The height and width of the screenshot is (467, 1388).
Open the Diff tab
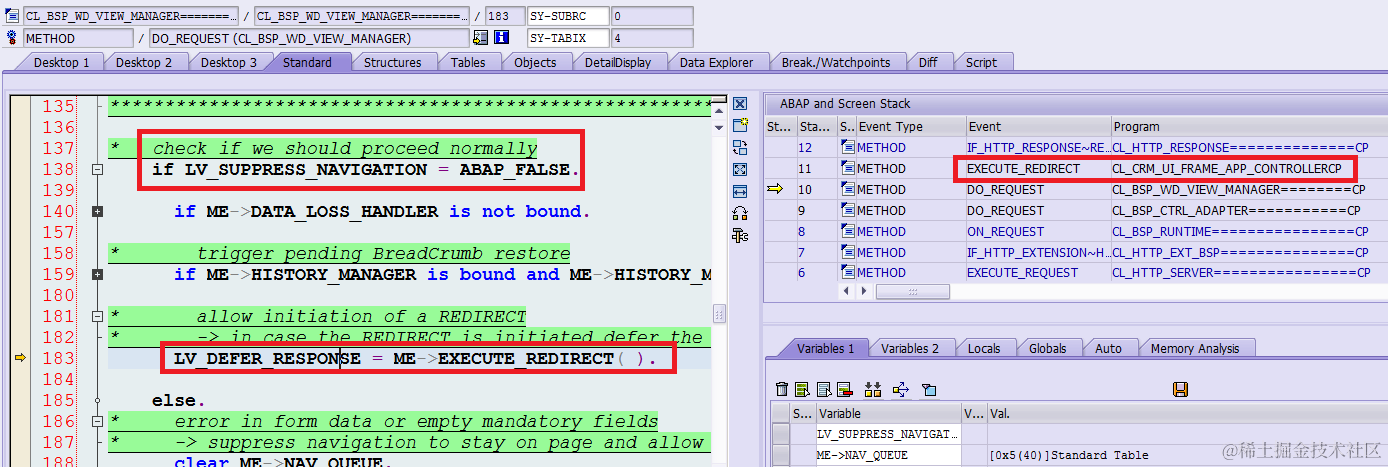click(928, 62)
